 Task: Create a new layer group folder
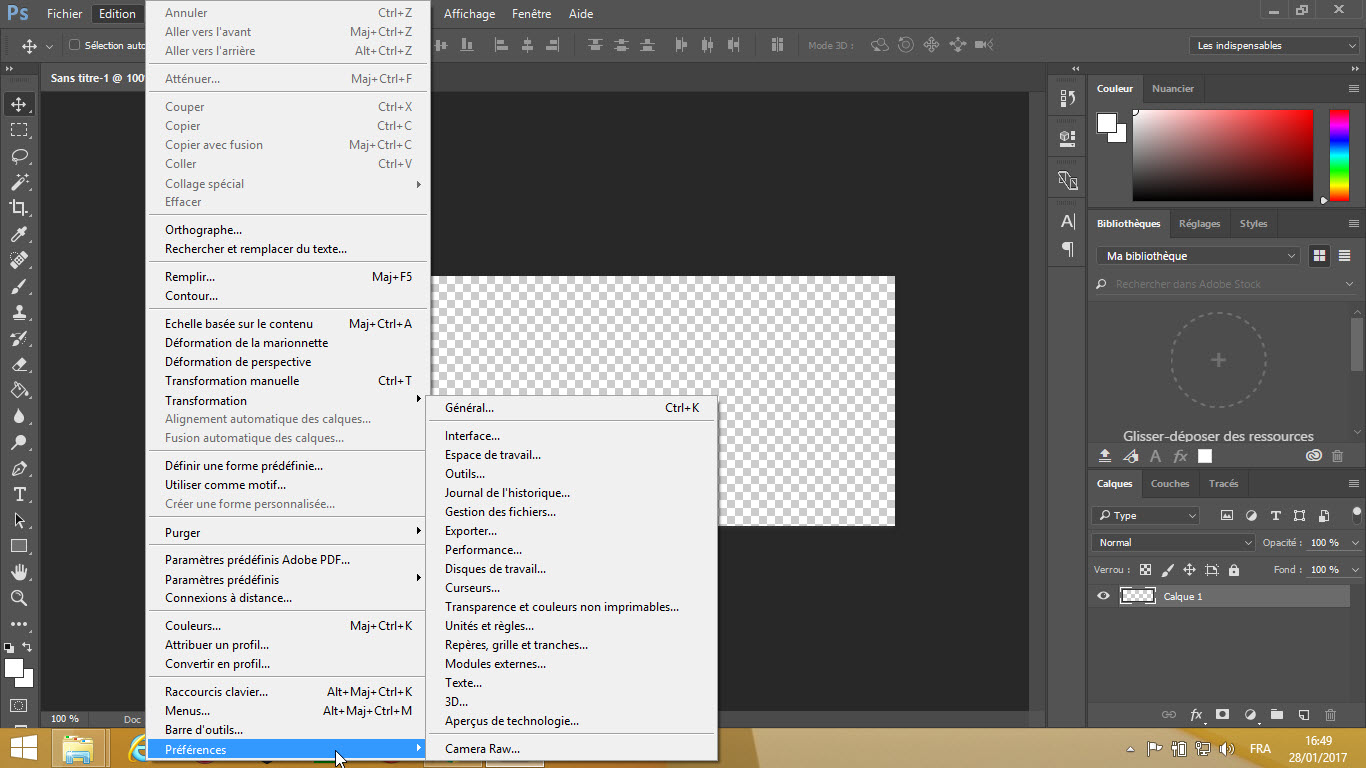(x=1276, y=715)
